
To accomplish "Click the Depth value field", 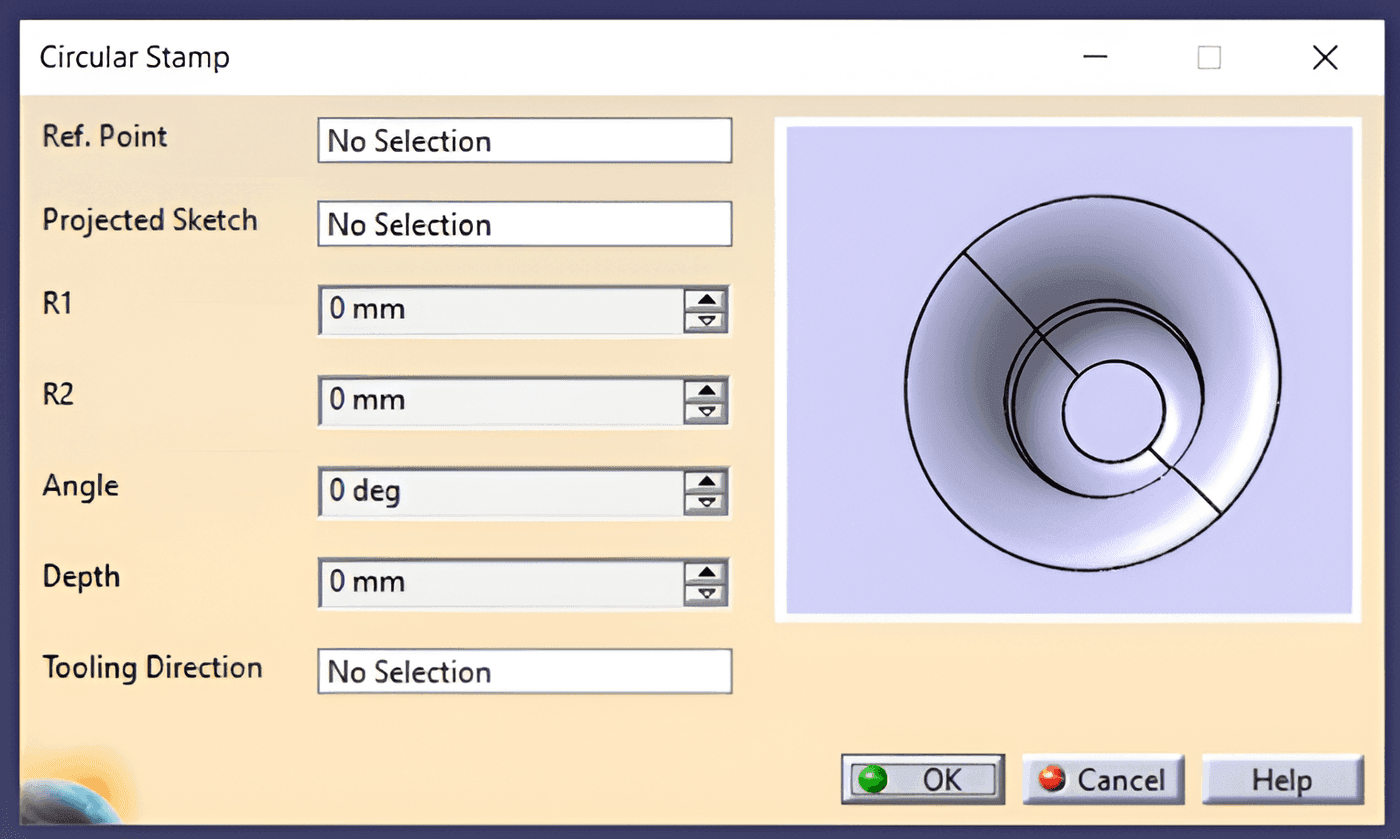I will 501,583.
